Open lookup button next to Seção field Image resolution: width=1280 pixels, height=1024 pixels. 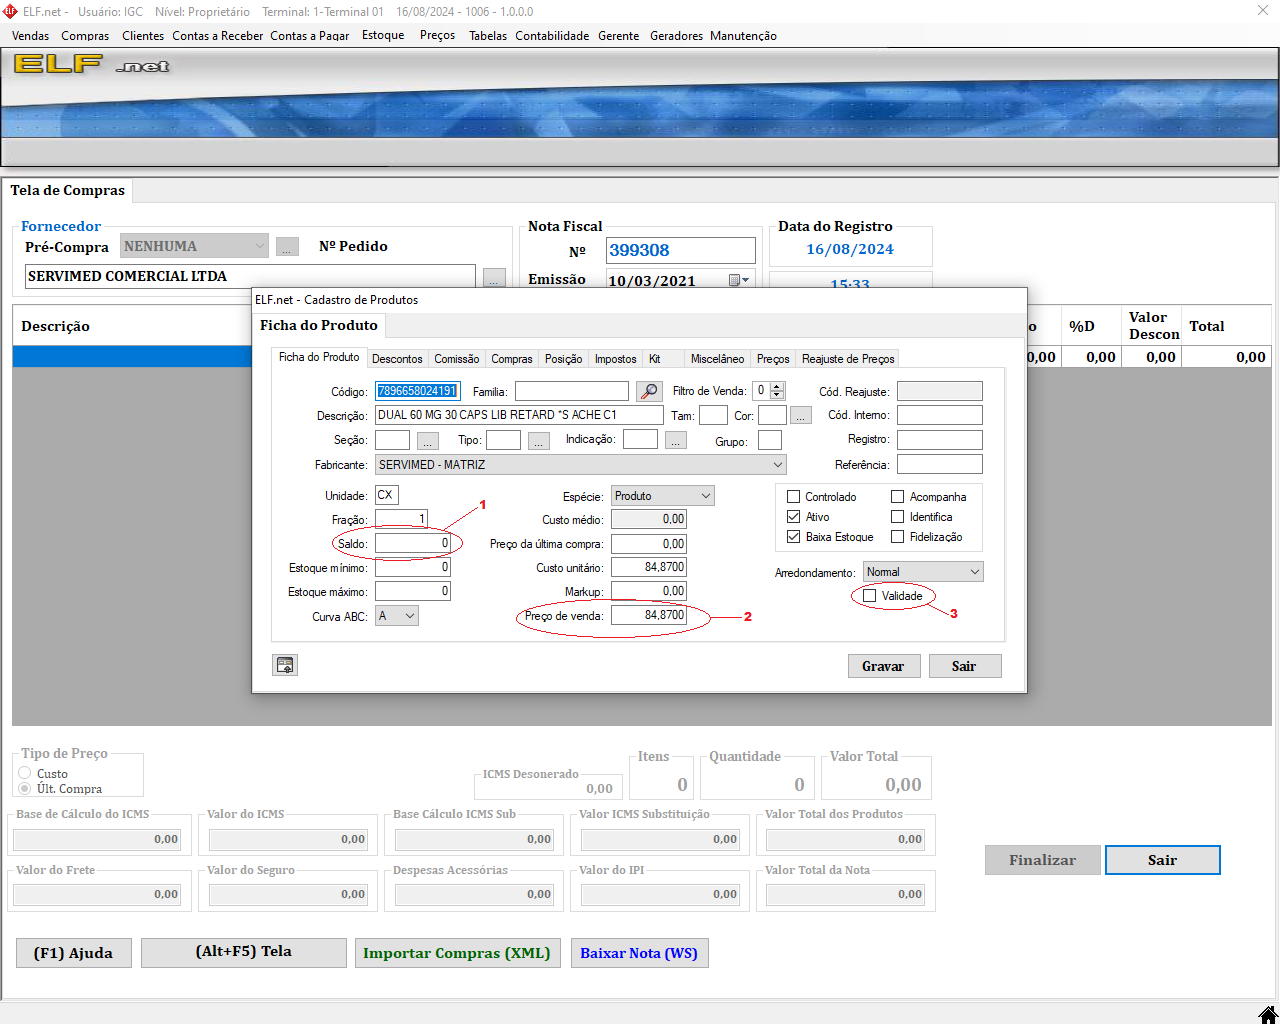pyautogui.click(x=427, y=441)
